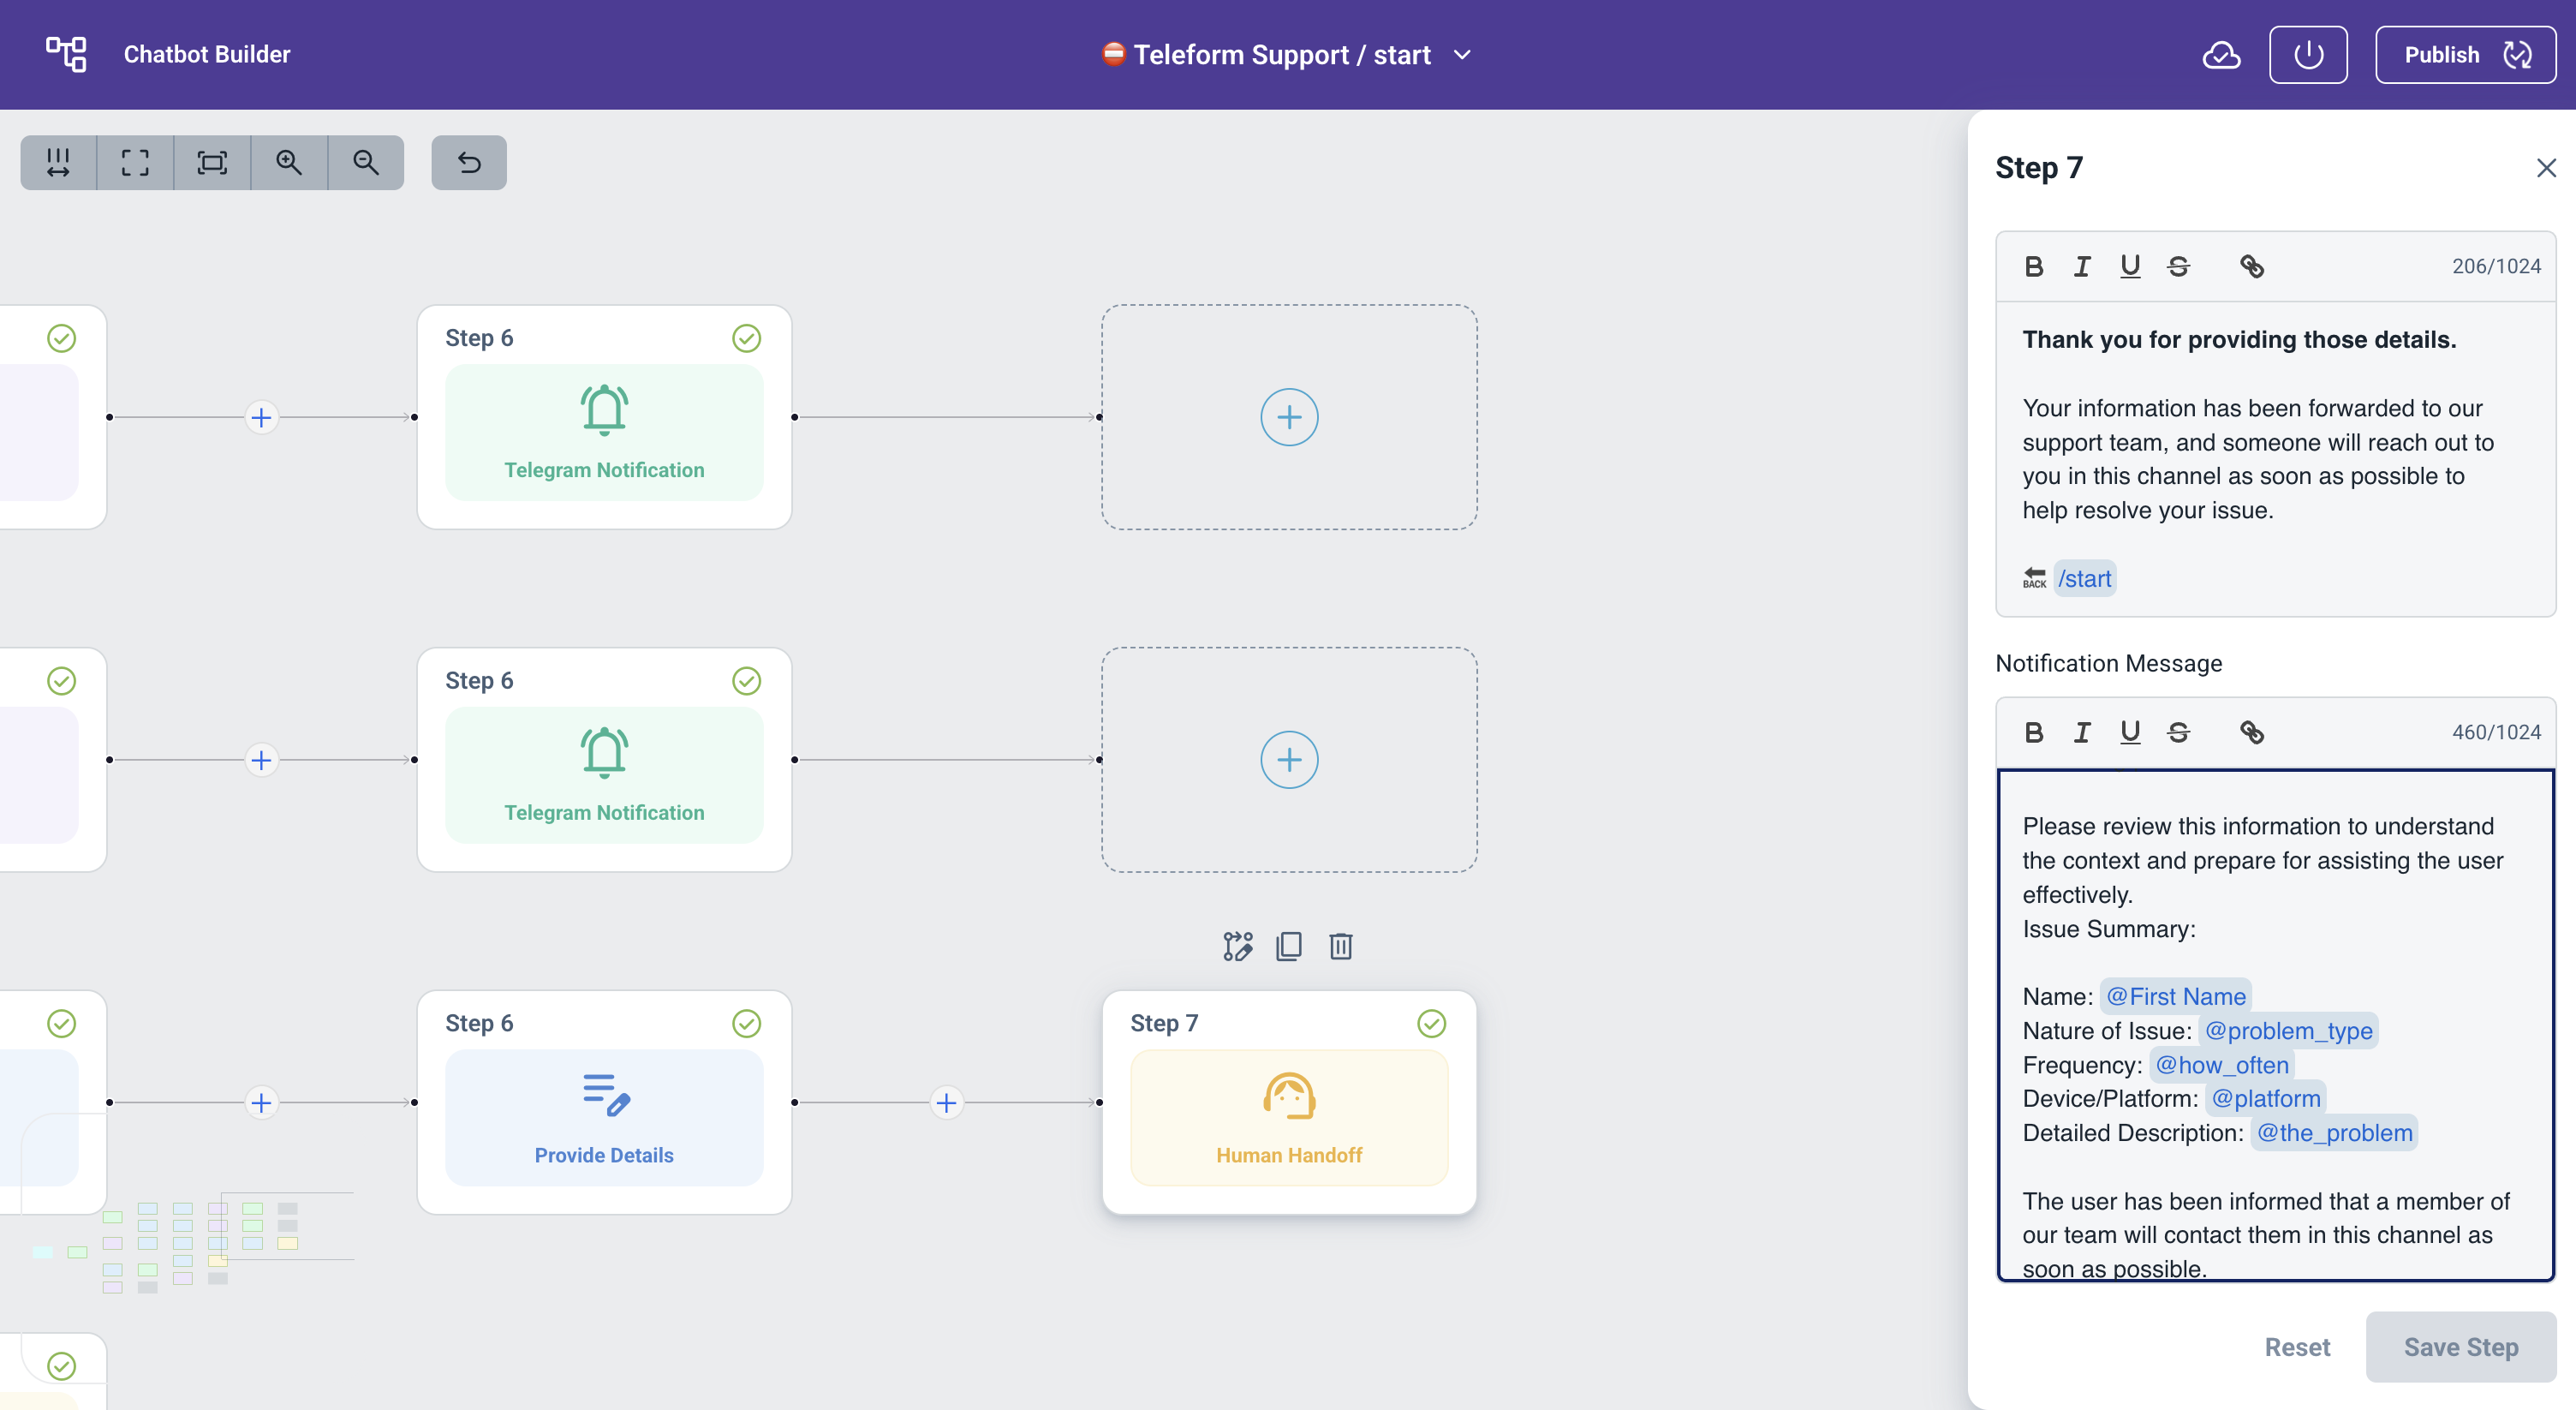Add a step after middle Telegram Notification
The image size is (2576, 1410).
(1289, 760)
